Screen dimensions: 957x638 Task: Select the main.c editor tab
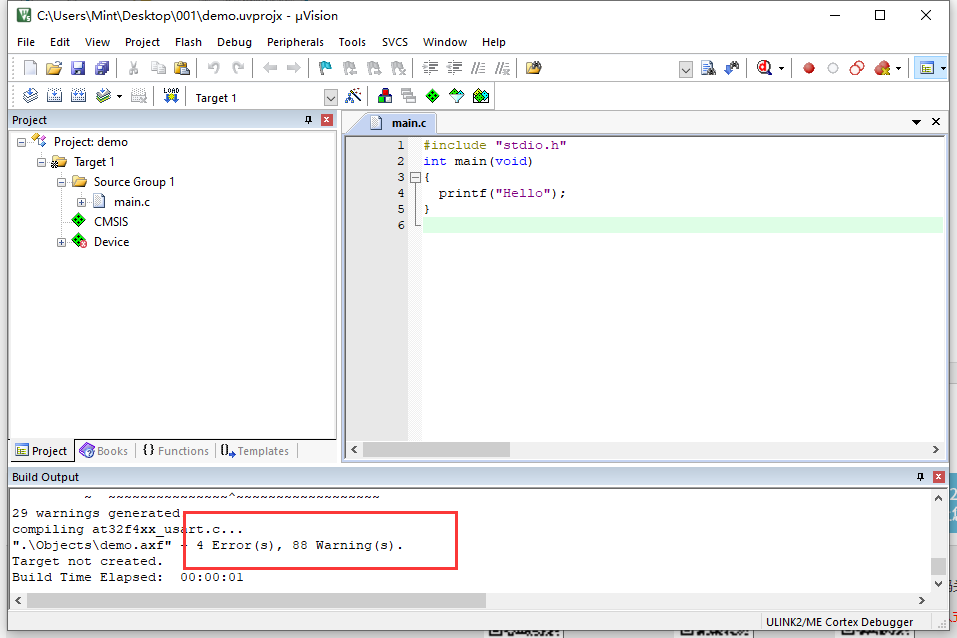tap(400, 123)
